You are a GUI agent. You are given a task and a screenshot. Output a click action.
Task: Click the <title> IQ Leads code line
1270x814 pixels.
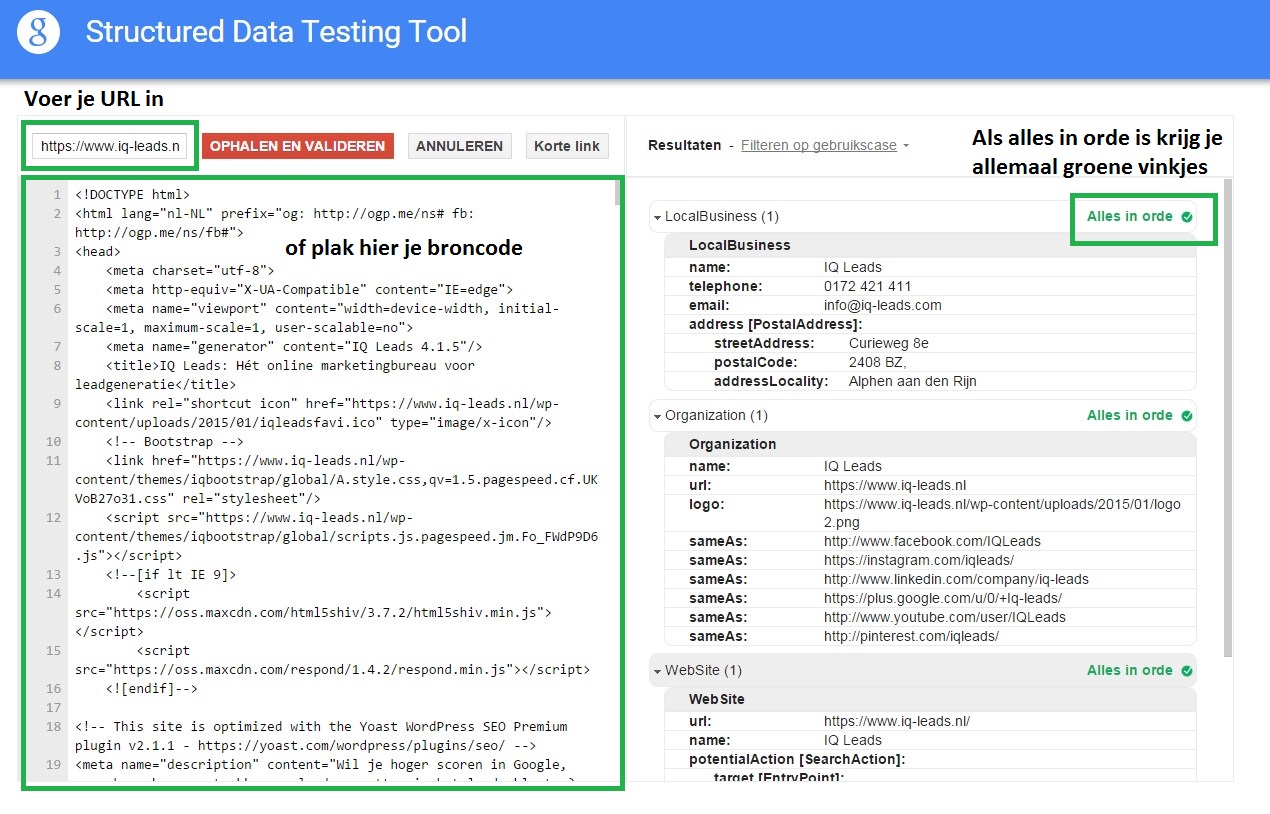pos(275,375)
